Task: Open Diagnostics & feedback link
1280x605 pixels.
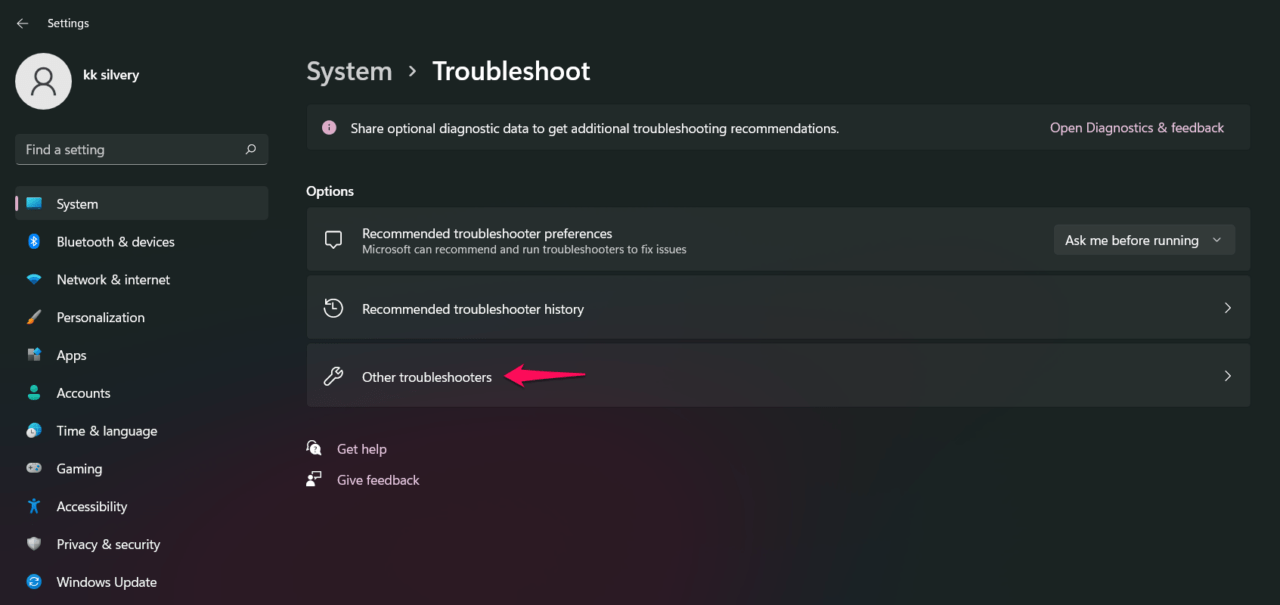Action: 1136,128
